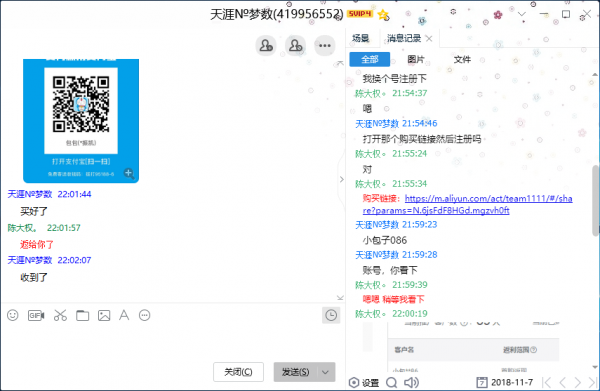Select the 全部 filter tab
This screenshot has height=391, width=600.
point(370,59)
